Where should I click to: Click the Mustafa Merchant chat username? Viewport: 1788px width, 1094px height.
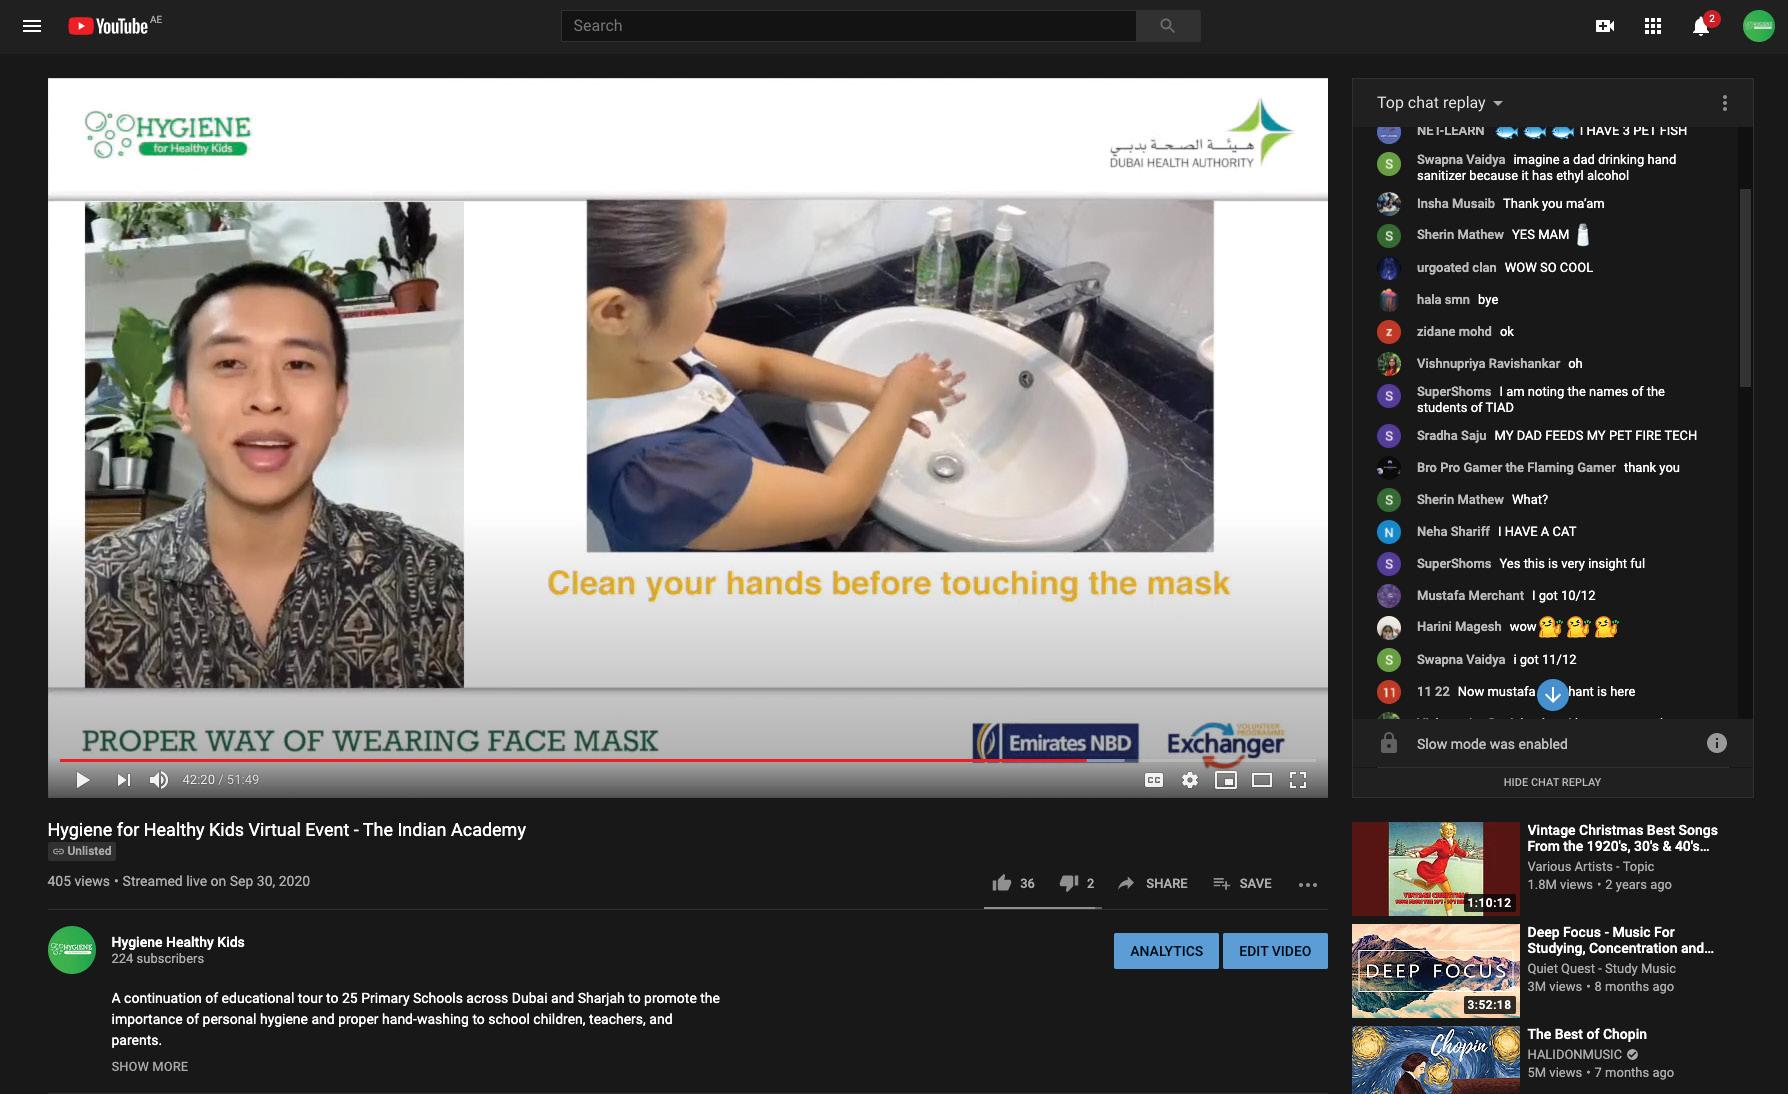(1470, 595)
